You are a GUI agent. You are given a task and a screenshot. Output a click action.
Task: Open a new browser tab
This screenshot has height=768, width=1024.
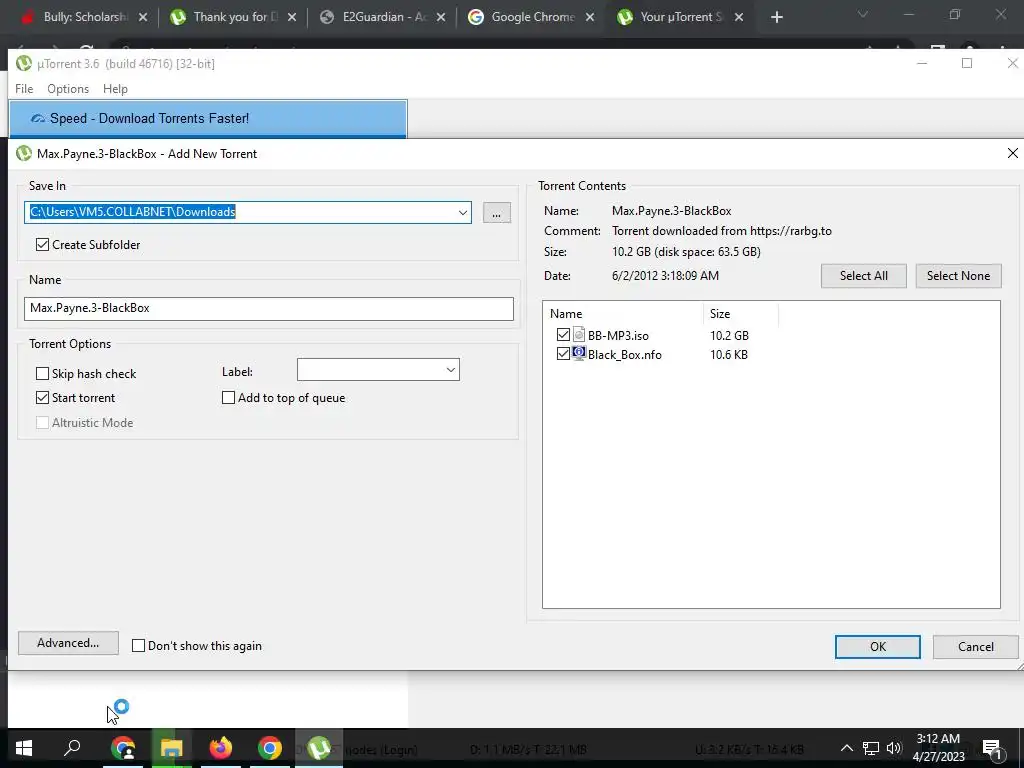click(x=776, y=18)
